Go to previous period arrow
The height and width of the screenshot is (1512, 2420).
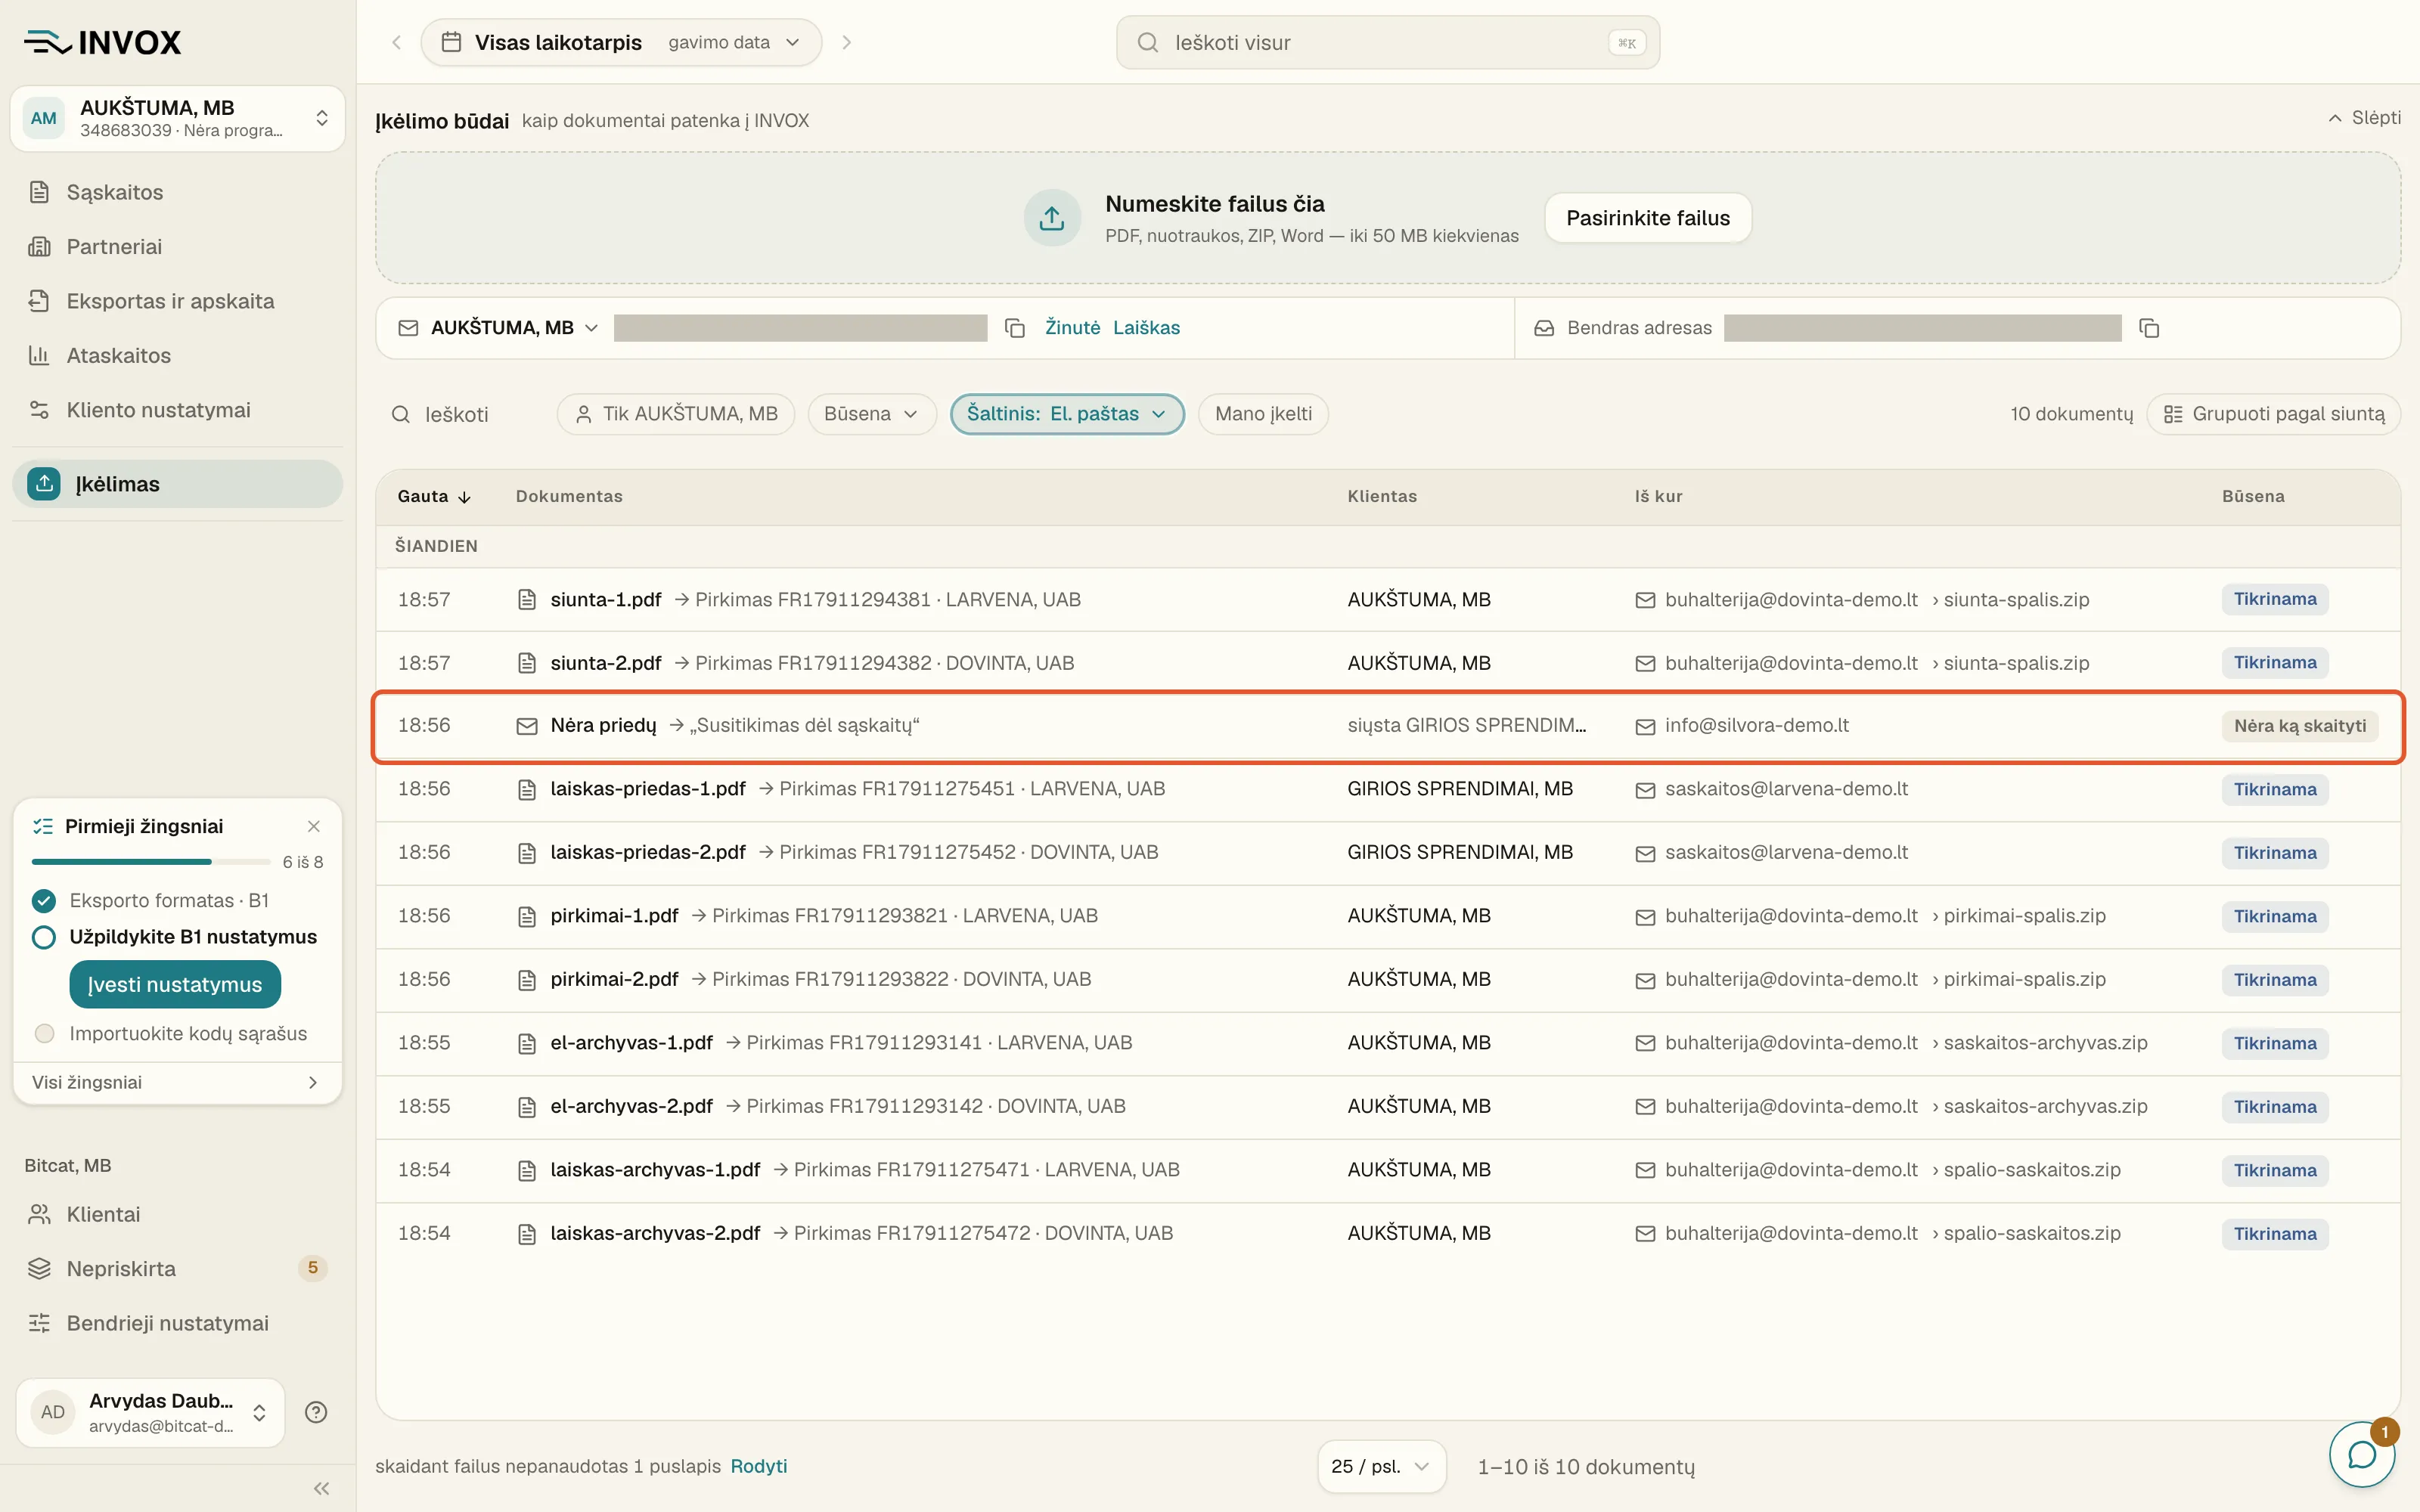pyautogui.click(x=397, y=42)
